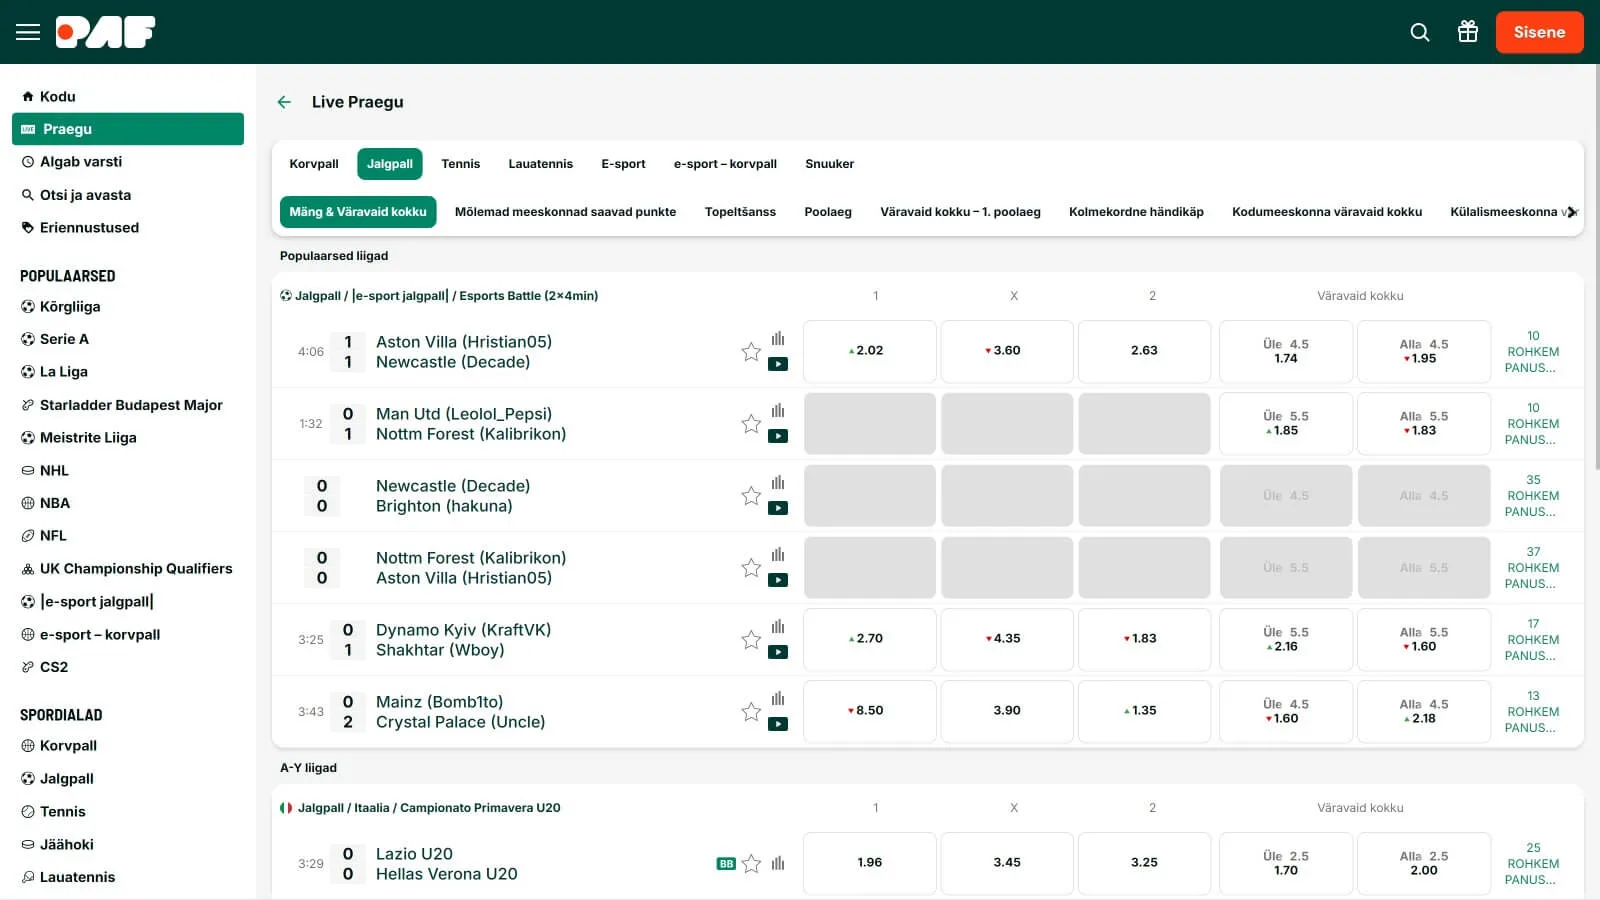Viewport: 1600px width, 900px height.
Task: Watch live stream for Man Utd match
Action: pos(778,436)
